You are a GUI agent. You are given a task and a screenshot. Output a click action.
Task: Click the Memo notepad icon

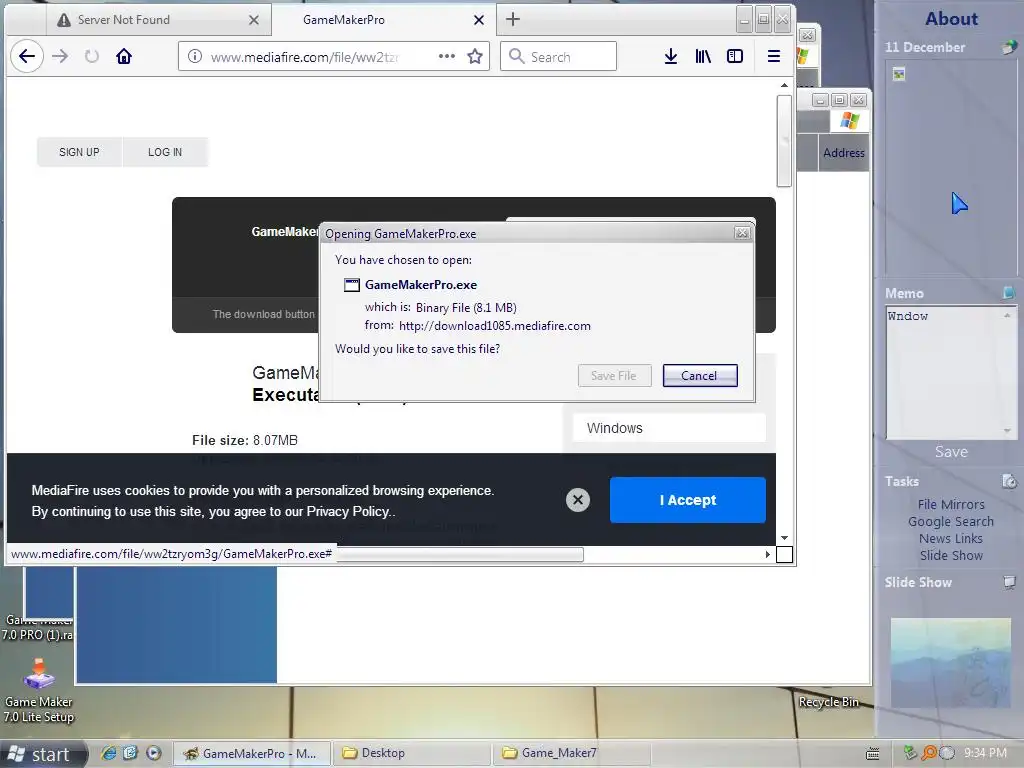click(x=1009, y=293)
